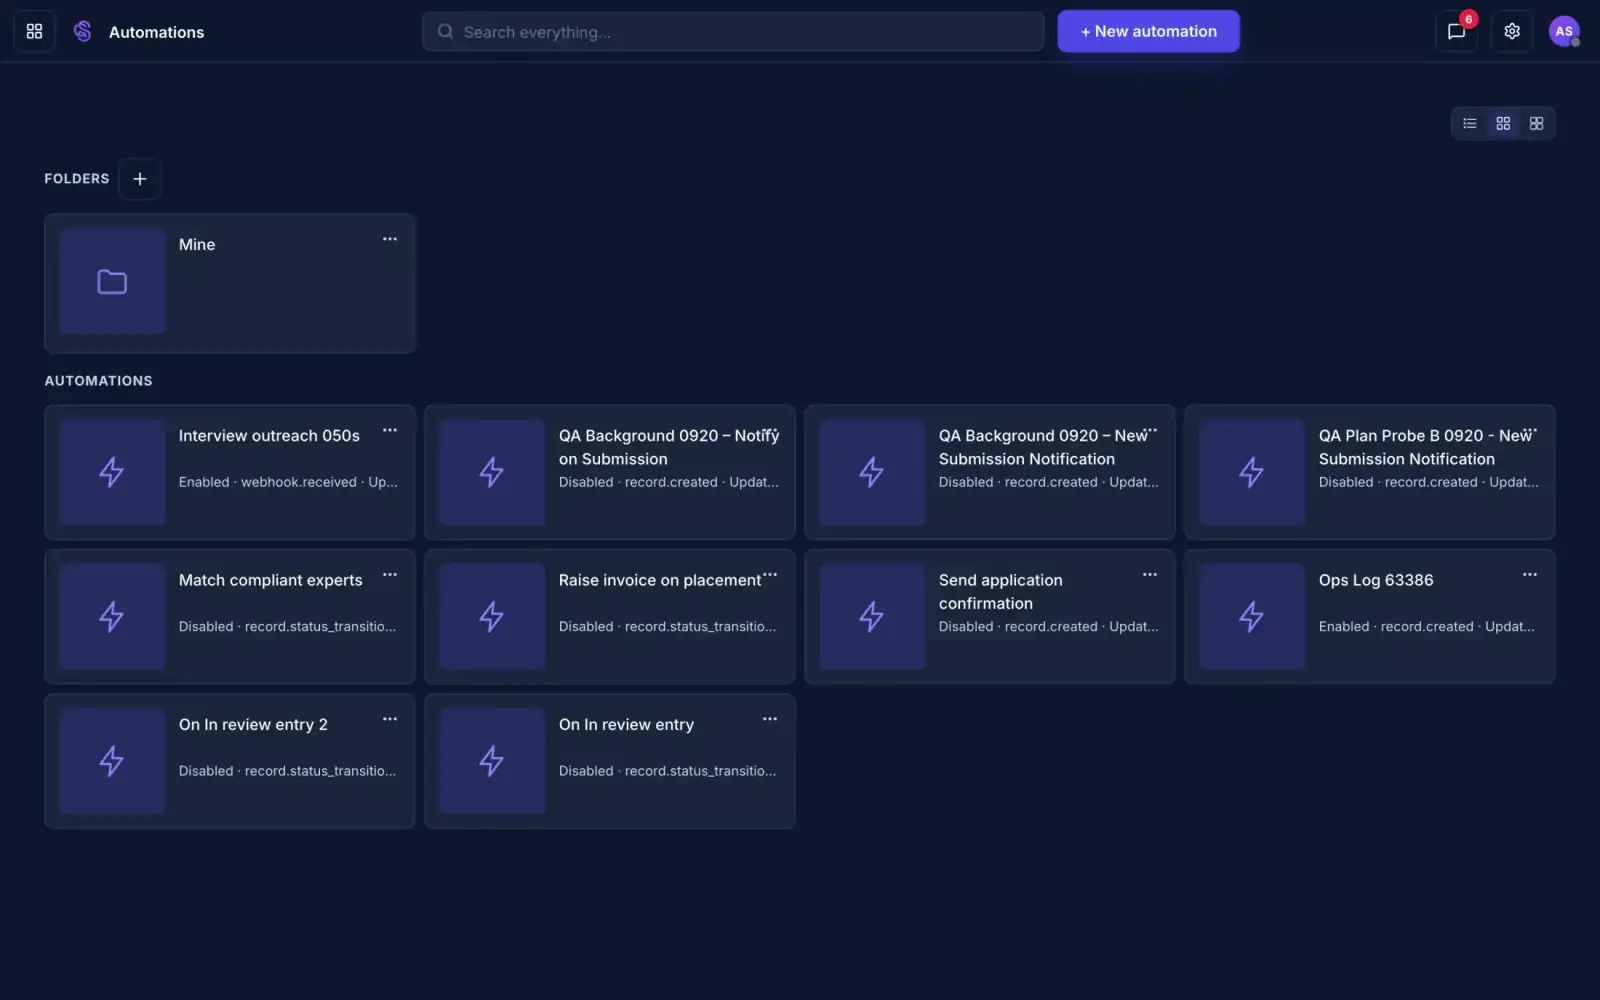Open options menu for Mine folder
This screenshot has height=1000, width=1600.
point(390,239)
